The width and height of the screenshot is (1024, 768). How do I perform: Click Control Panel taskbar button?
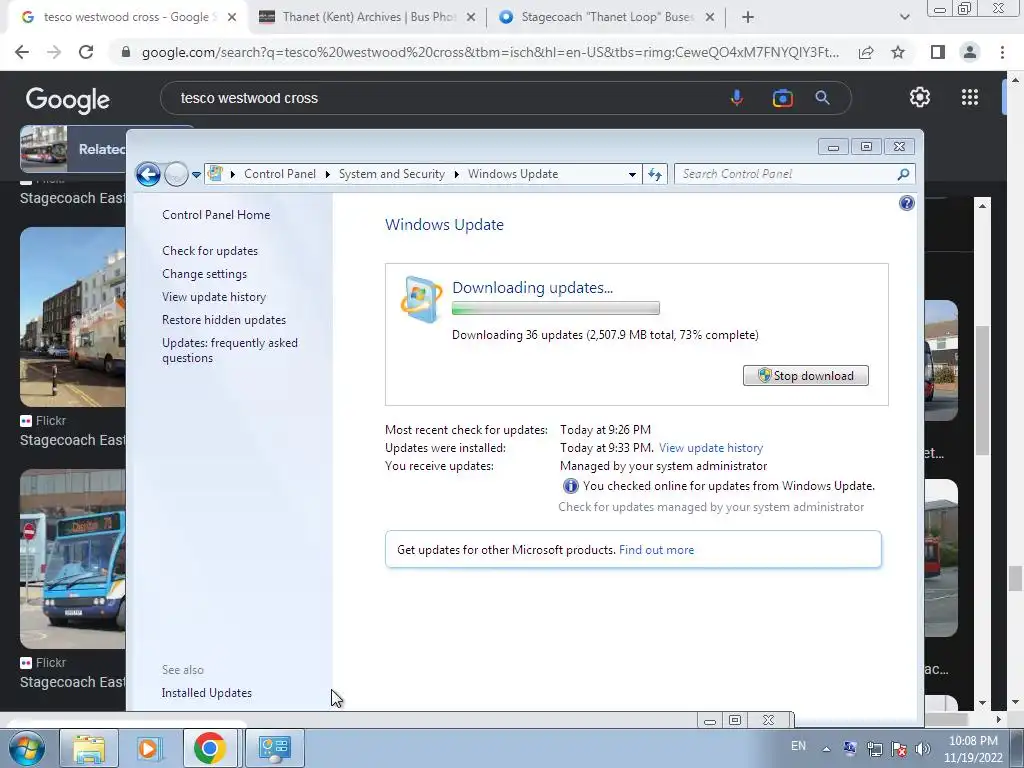[274, 748]
